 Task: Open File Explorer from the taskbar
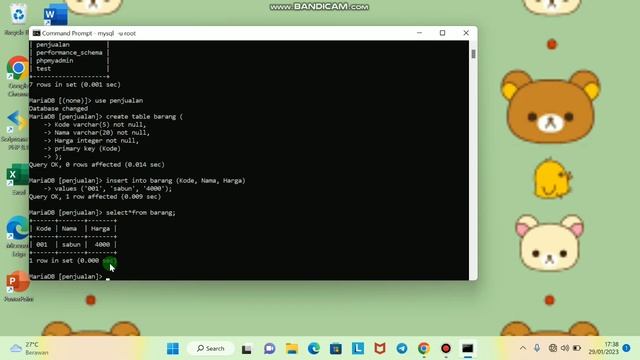tap(291, 349)
